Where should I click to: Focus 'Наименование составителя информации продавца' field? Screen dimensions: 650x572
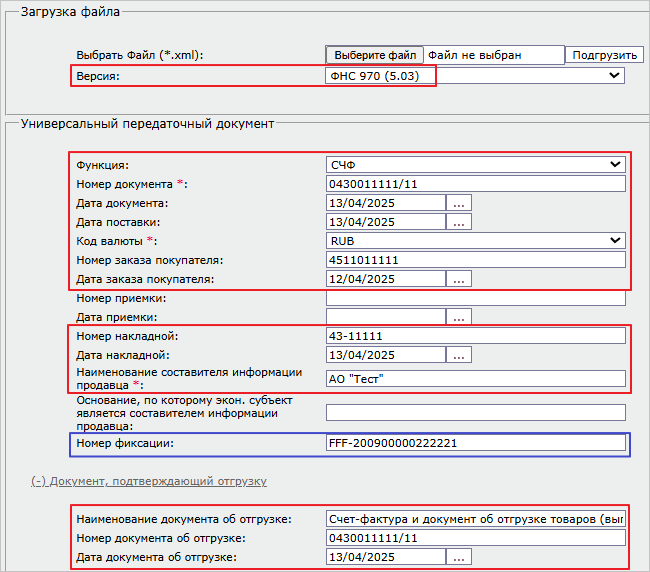coord(475,379)
